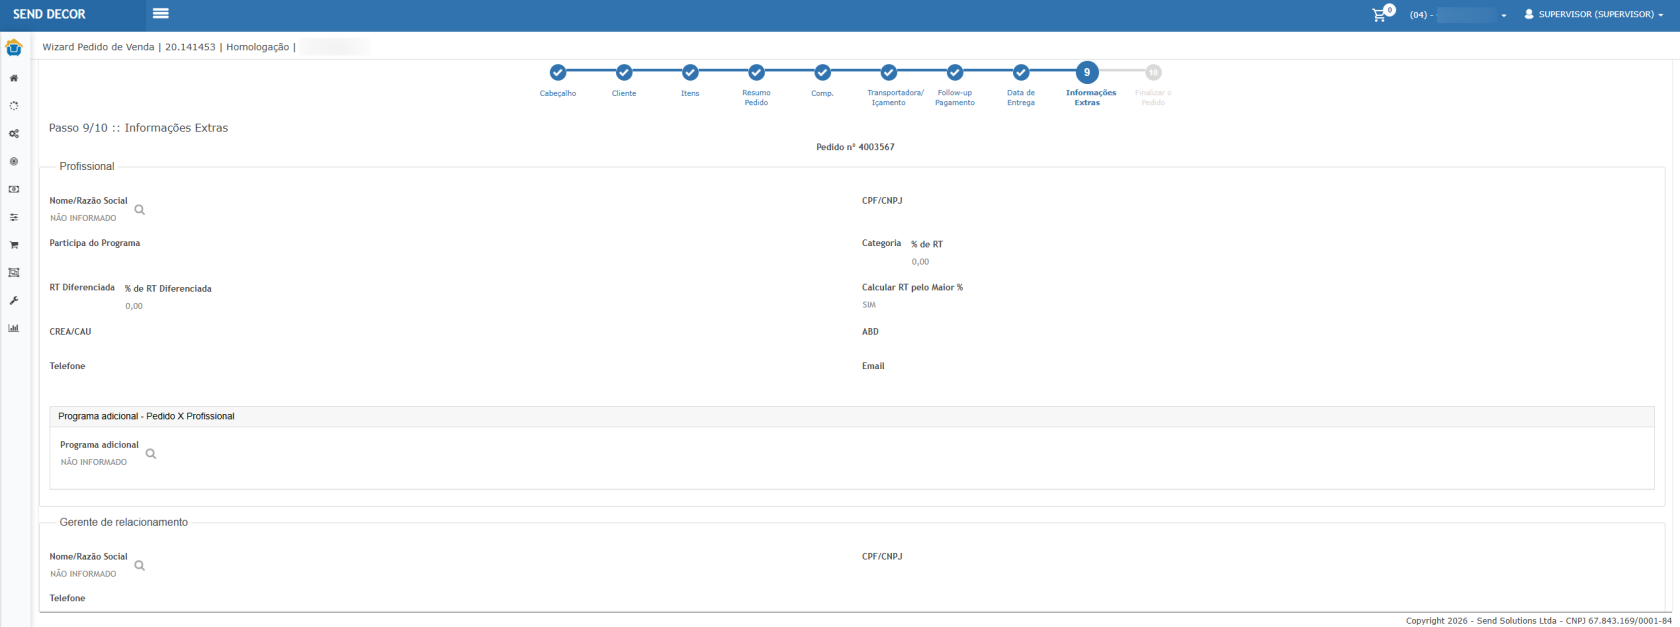
Task: Click the Passo 9/10 Informações Extras heading
Action: click(x=138, y=128)
